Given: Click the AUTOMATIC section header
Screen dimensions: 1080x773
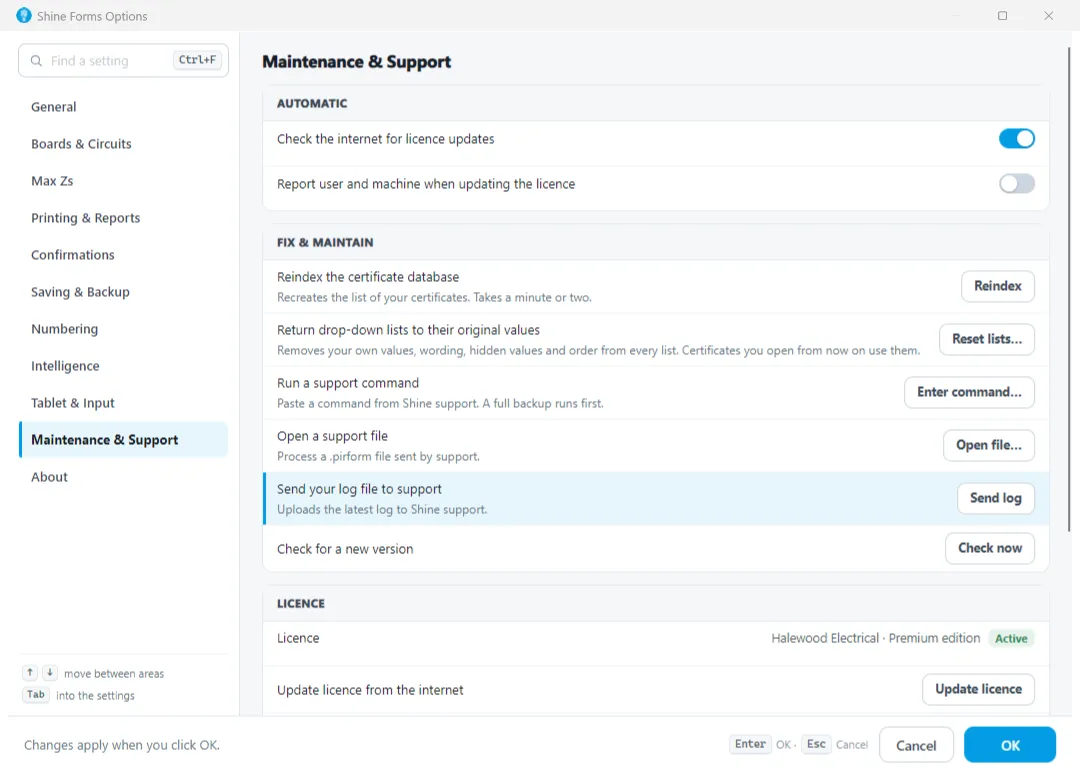Looking at the screenshot, I should point(312,103).
